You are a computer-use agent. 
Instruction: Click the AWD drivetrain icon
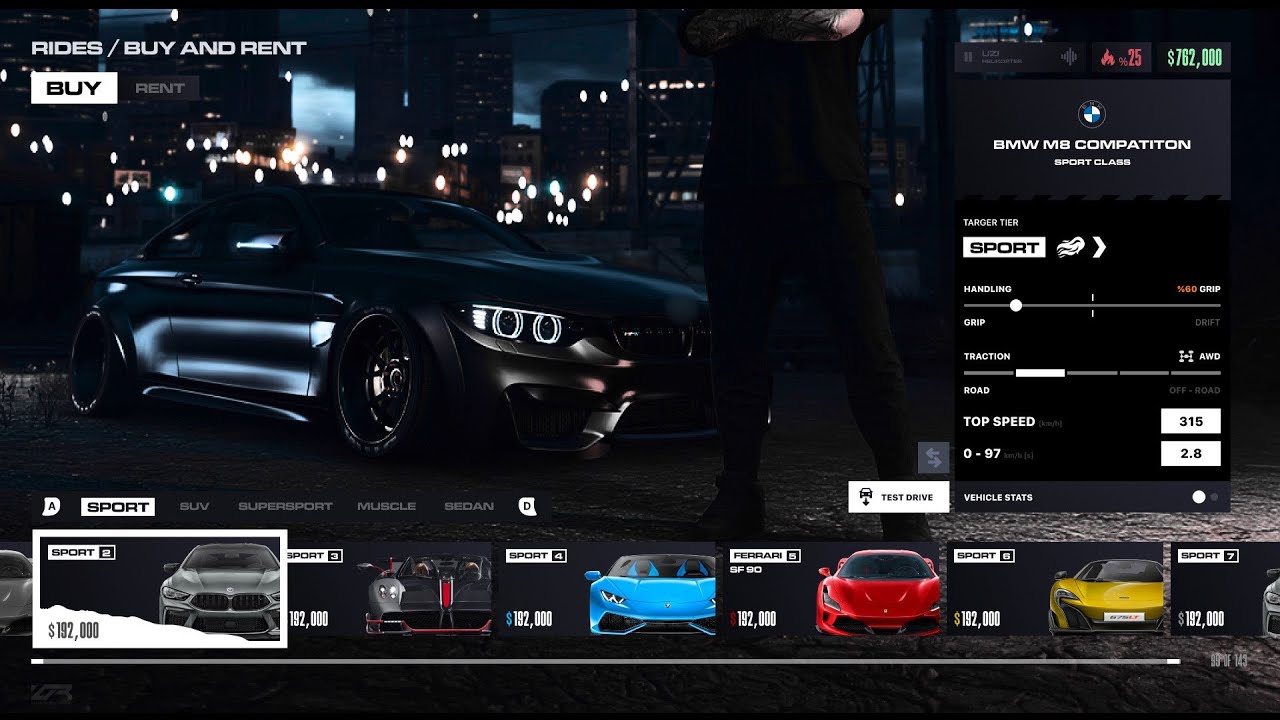(1186, 356)
